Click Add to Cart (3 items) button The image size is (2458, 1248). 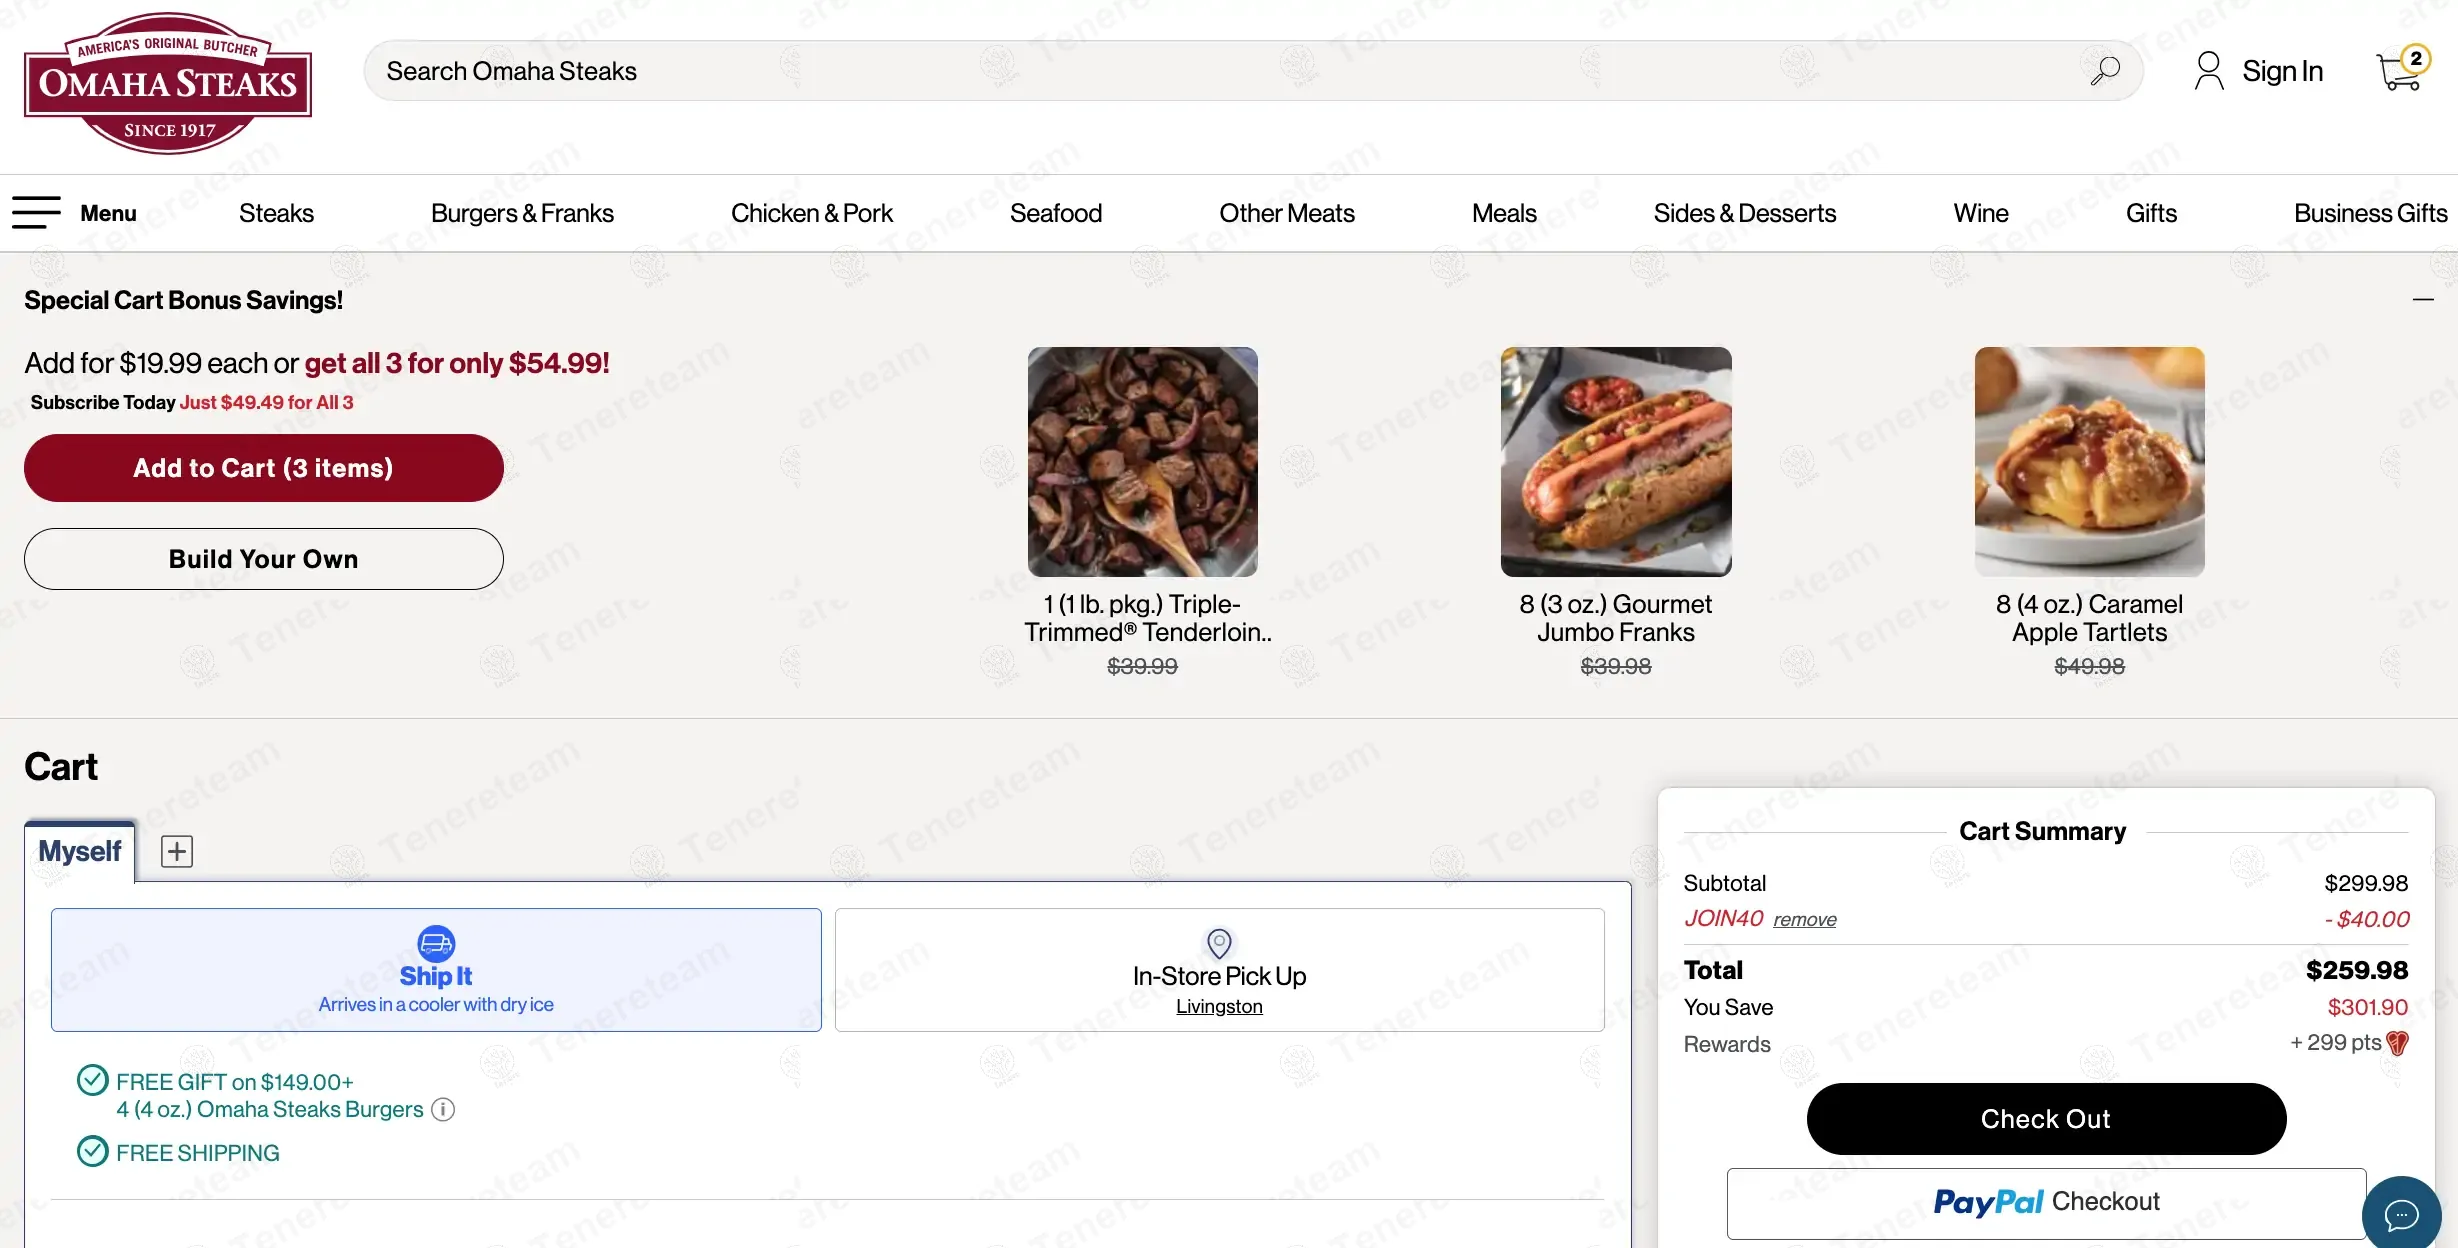[x=263, y=468]
